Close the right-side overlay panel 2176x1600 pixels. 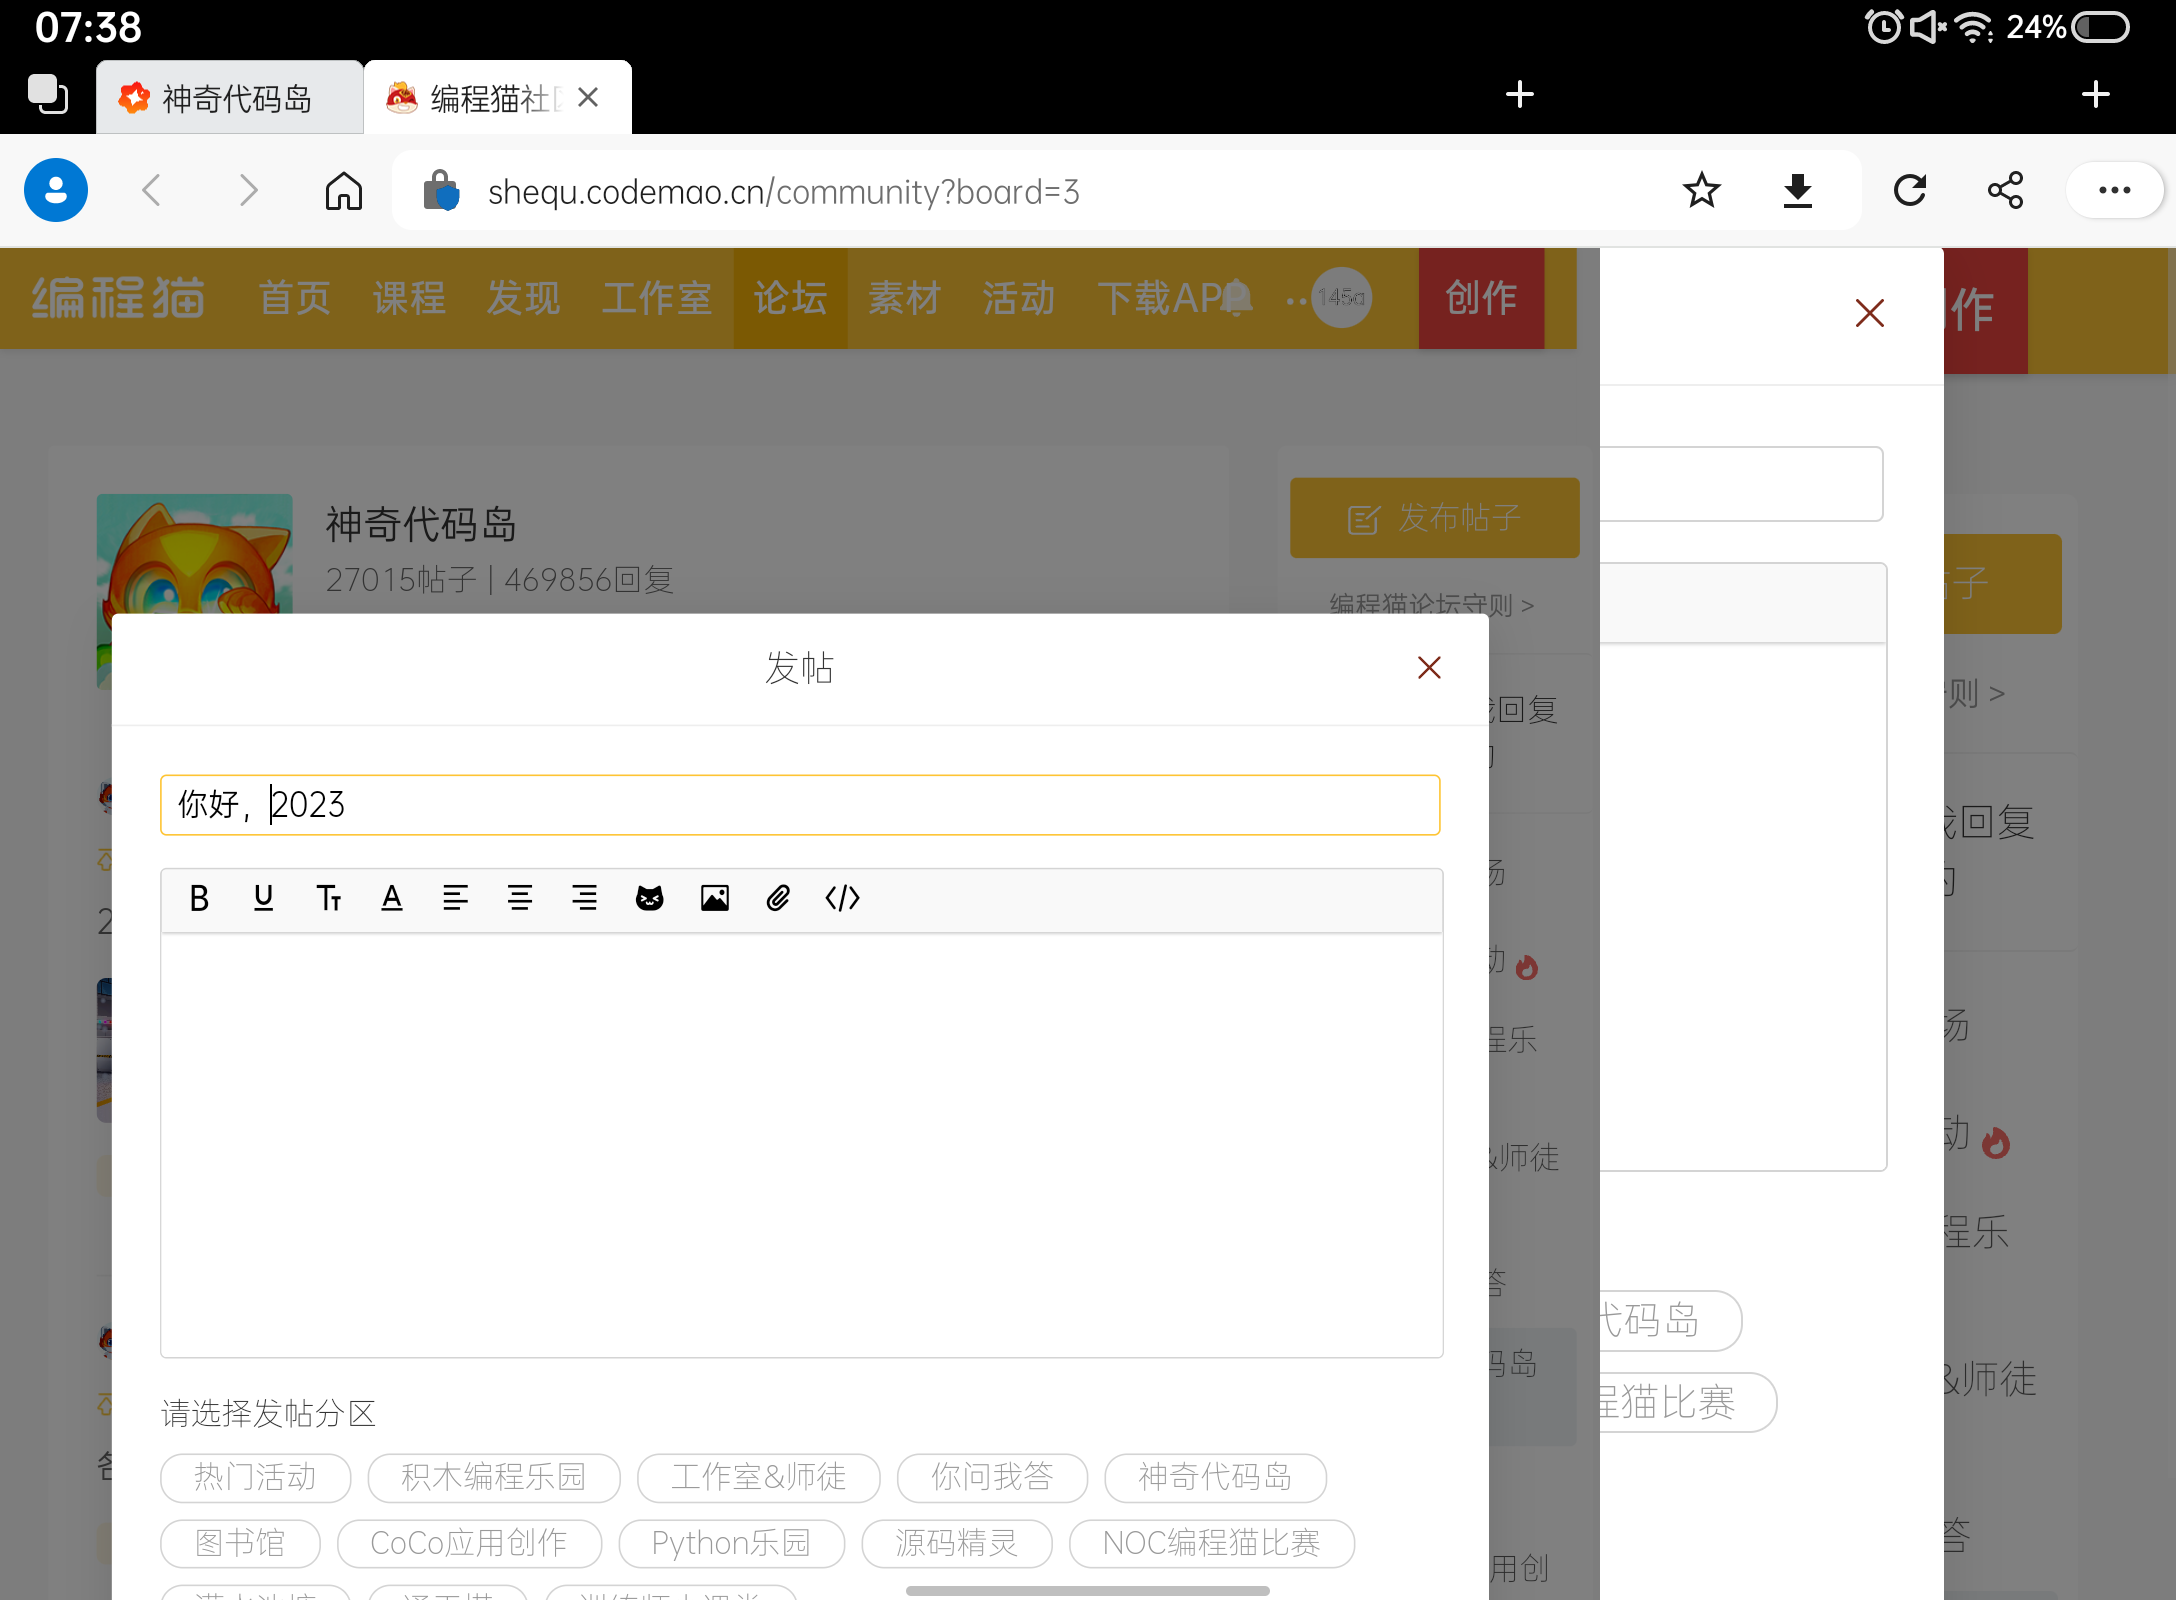point(1869,313)
